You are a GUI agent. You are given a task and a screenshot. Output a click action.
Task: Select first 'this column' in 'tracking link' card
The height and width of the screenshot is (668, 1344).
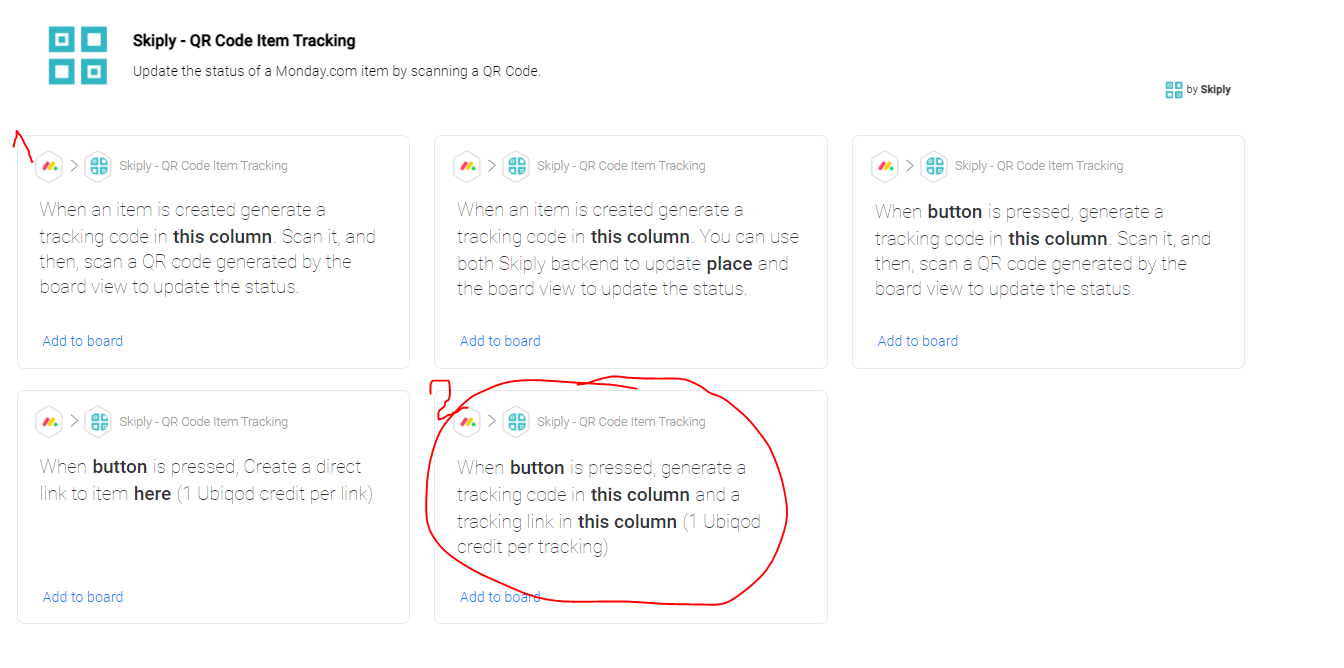click(x=640, y=495)
